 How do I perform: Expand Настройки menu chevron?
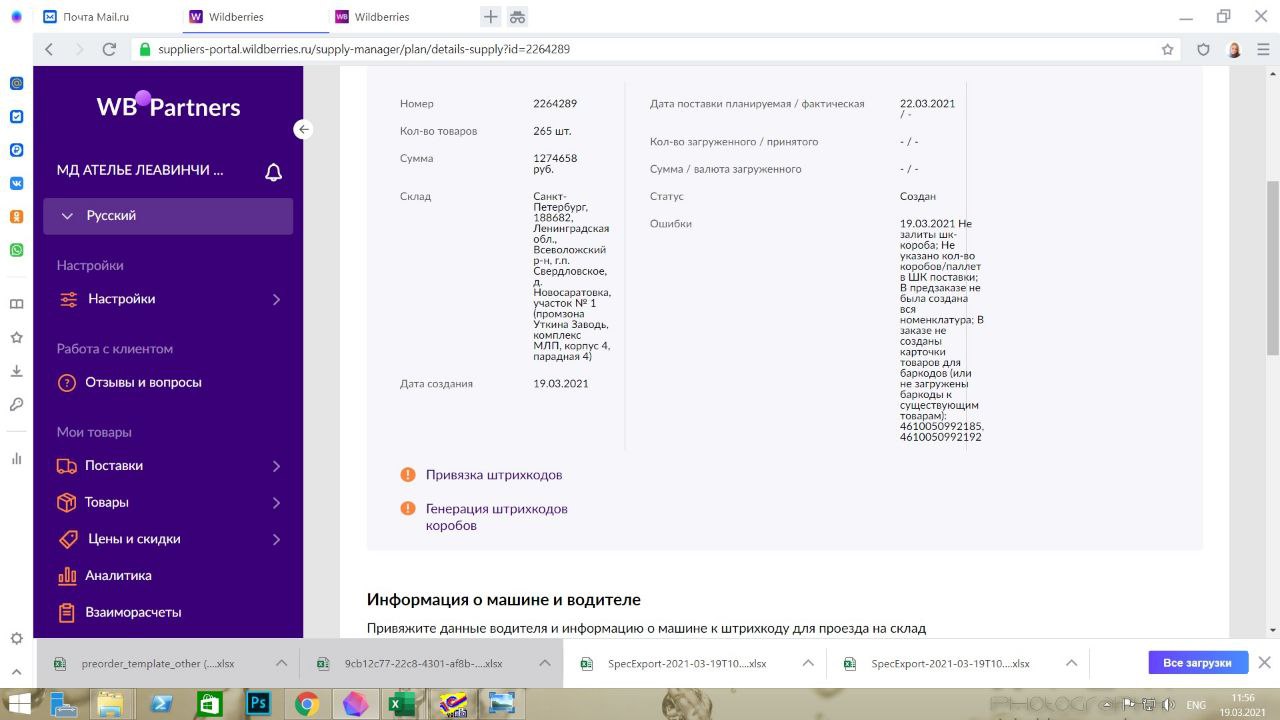(x=276, y=299)
